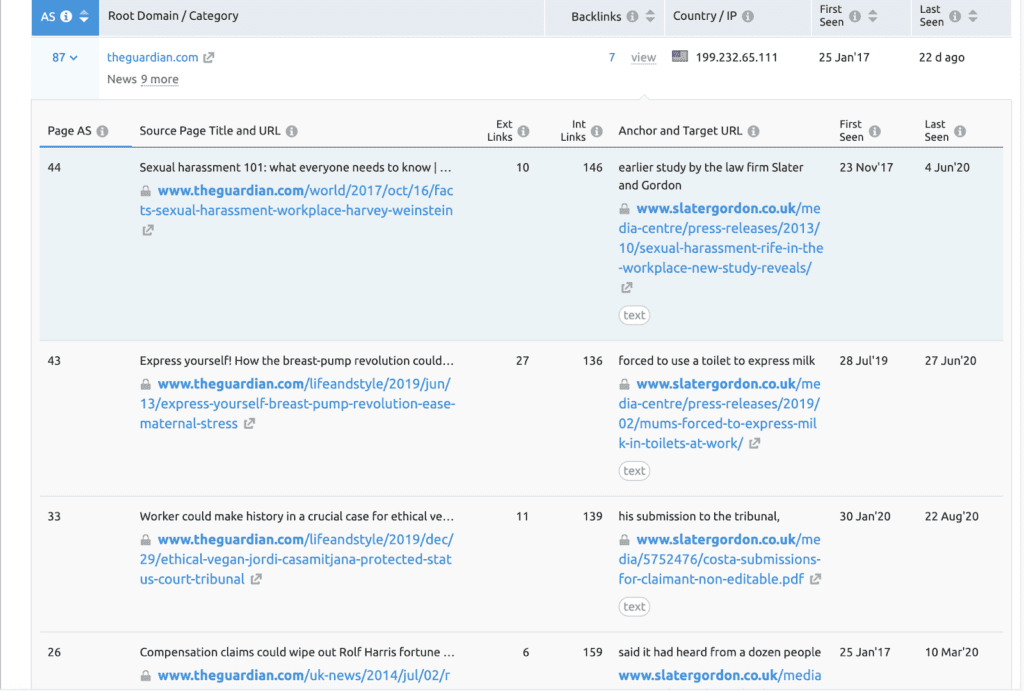Sort top First Seen column arrows
Screen dimensions: 1024x691
point(872,16)
